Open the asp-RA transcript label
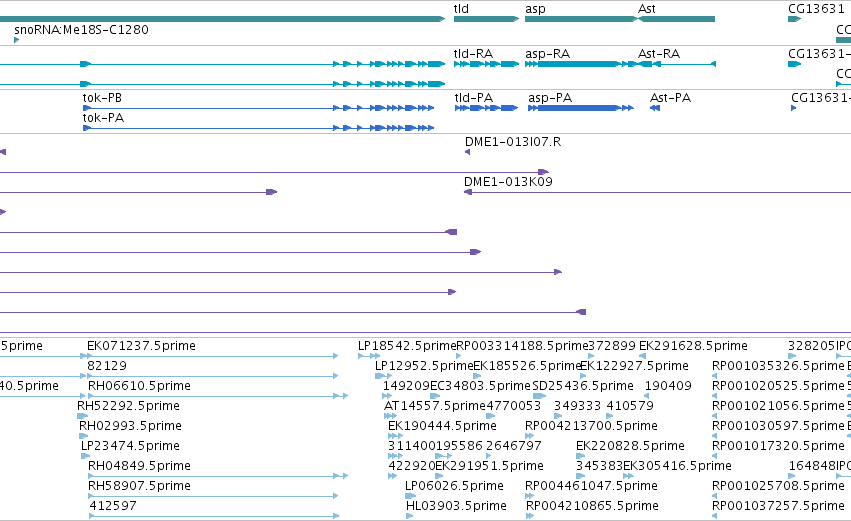Image resolution: width=851 pixels, height=521 pixels. (548, 54)
